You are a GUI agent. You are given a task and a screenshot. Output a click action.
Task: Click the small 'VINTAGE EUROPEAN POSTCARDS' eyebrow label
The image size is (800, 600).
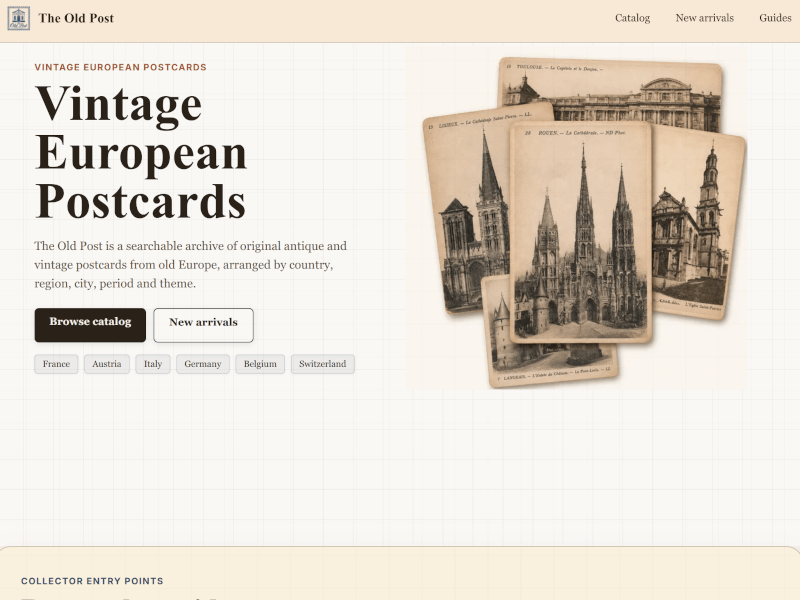[x=120, y=67]
